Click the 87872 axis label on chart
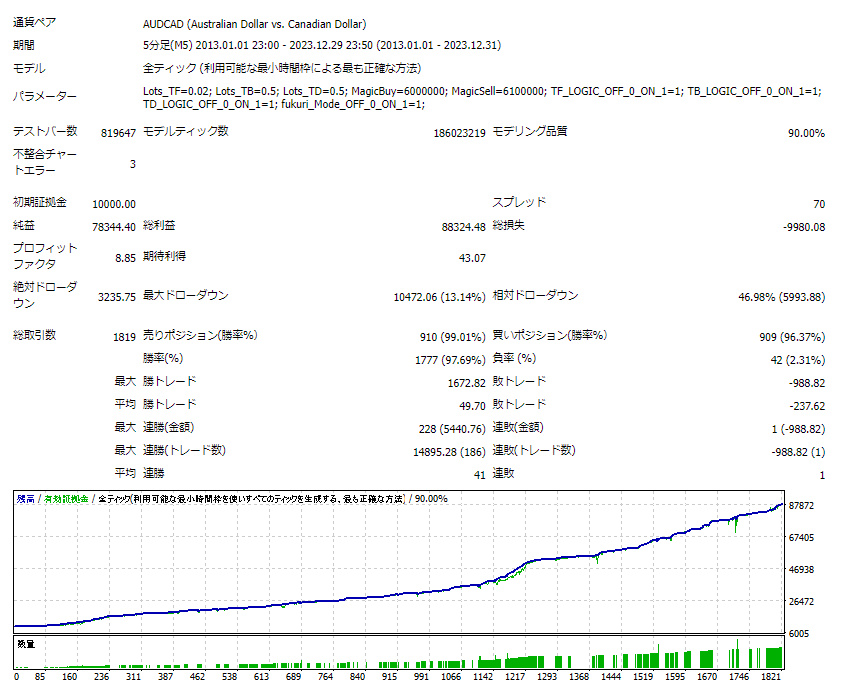 click(x=801, y=506)
